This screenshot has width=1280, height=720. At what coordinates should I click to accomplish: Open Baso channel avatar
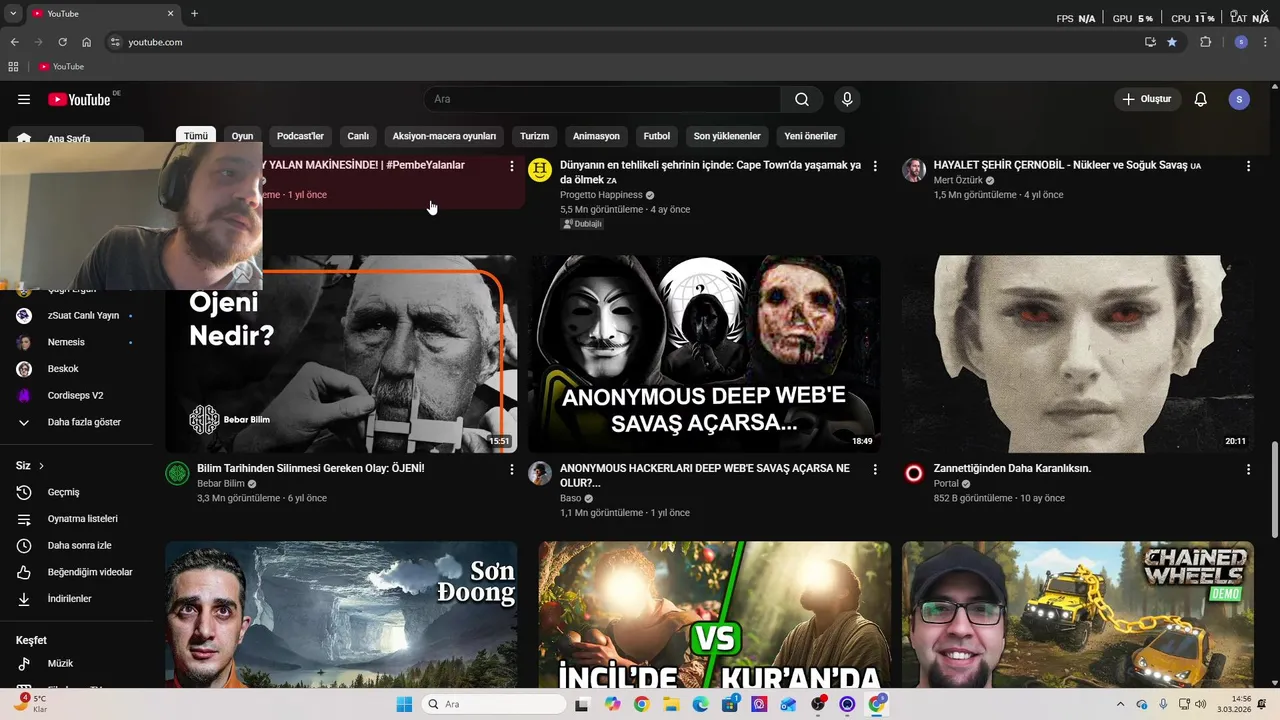point(540,473)
